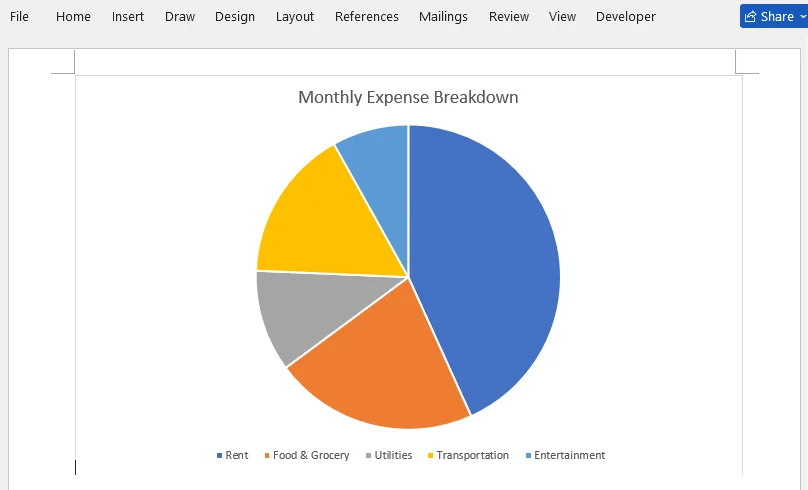Click the Rent legend label
The image size is (808, 490).
tap(237, 455)
